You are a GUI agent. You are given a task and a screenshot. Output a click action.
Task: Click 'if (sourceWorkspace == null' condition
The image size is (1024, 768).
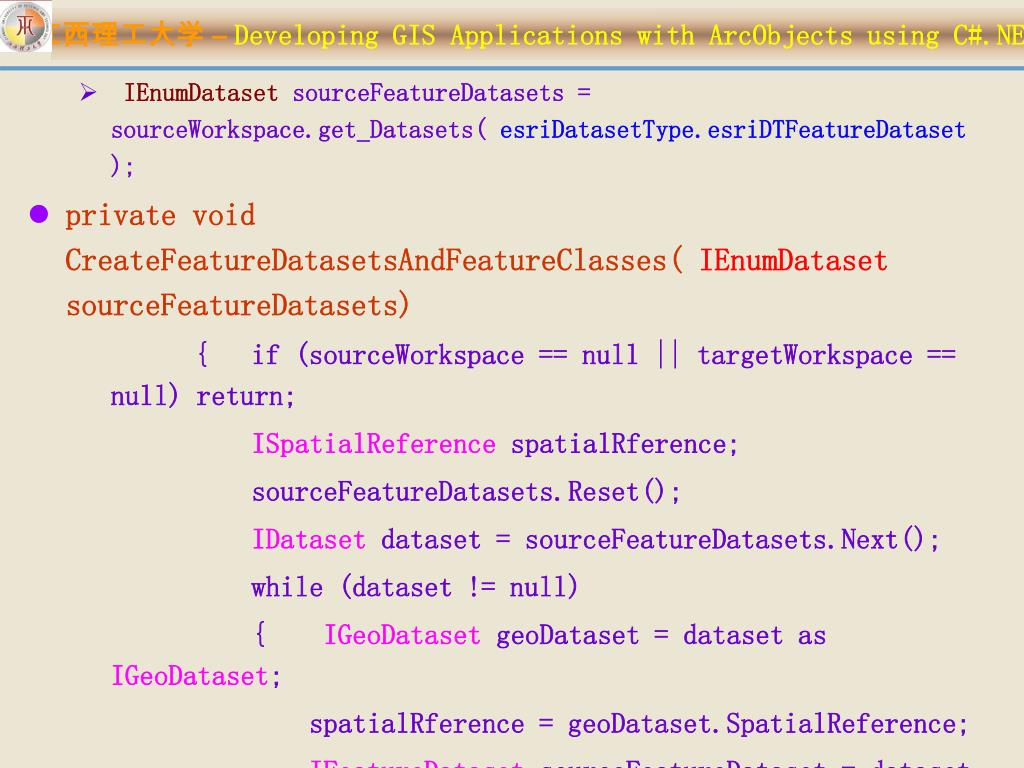[x=445, y=355]
